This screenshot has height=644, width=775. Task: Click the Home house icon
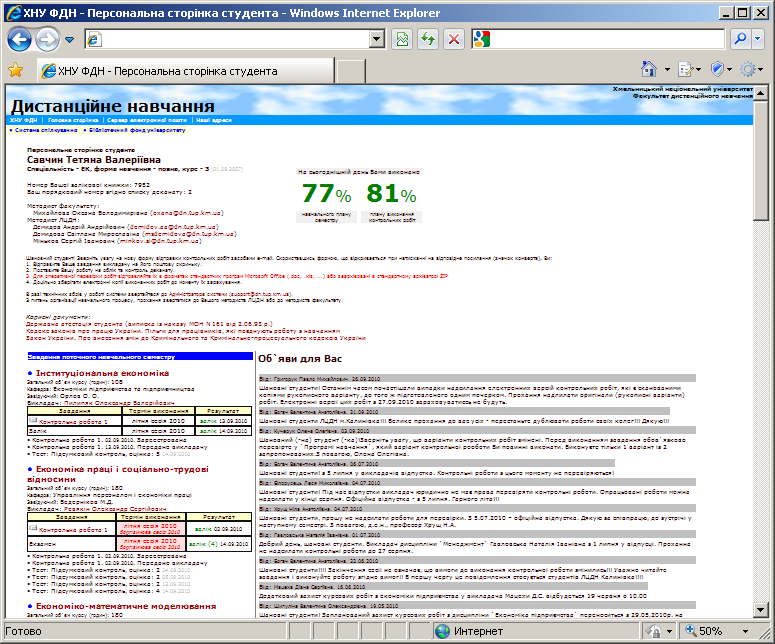(648, 69)
